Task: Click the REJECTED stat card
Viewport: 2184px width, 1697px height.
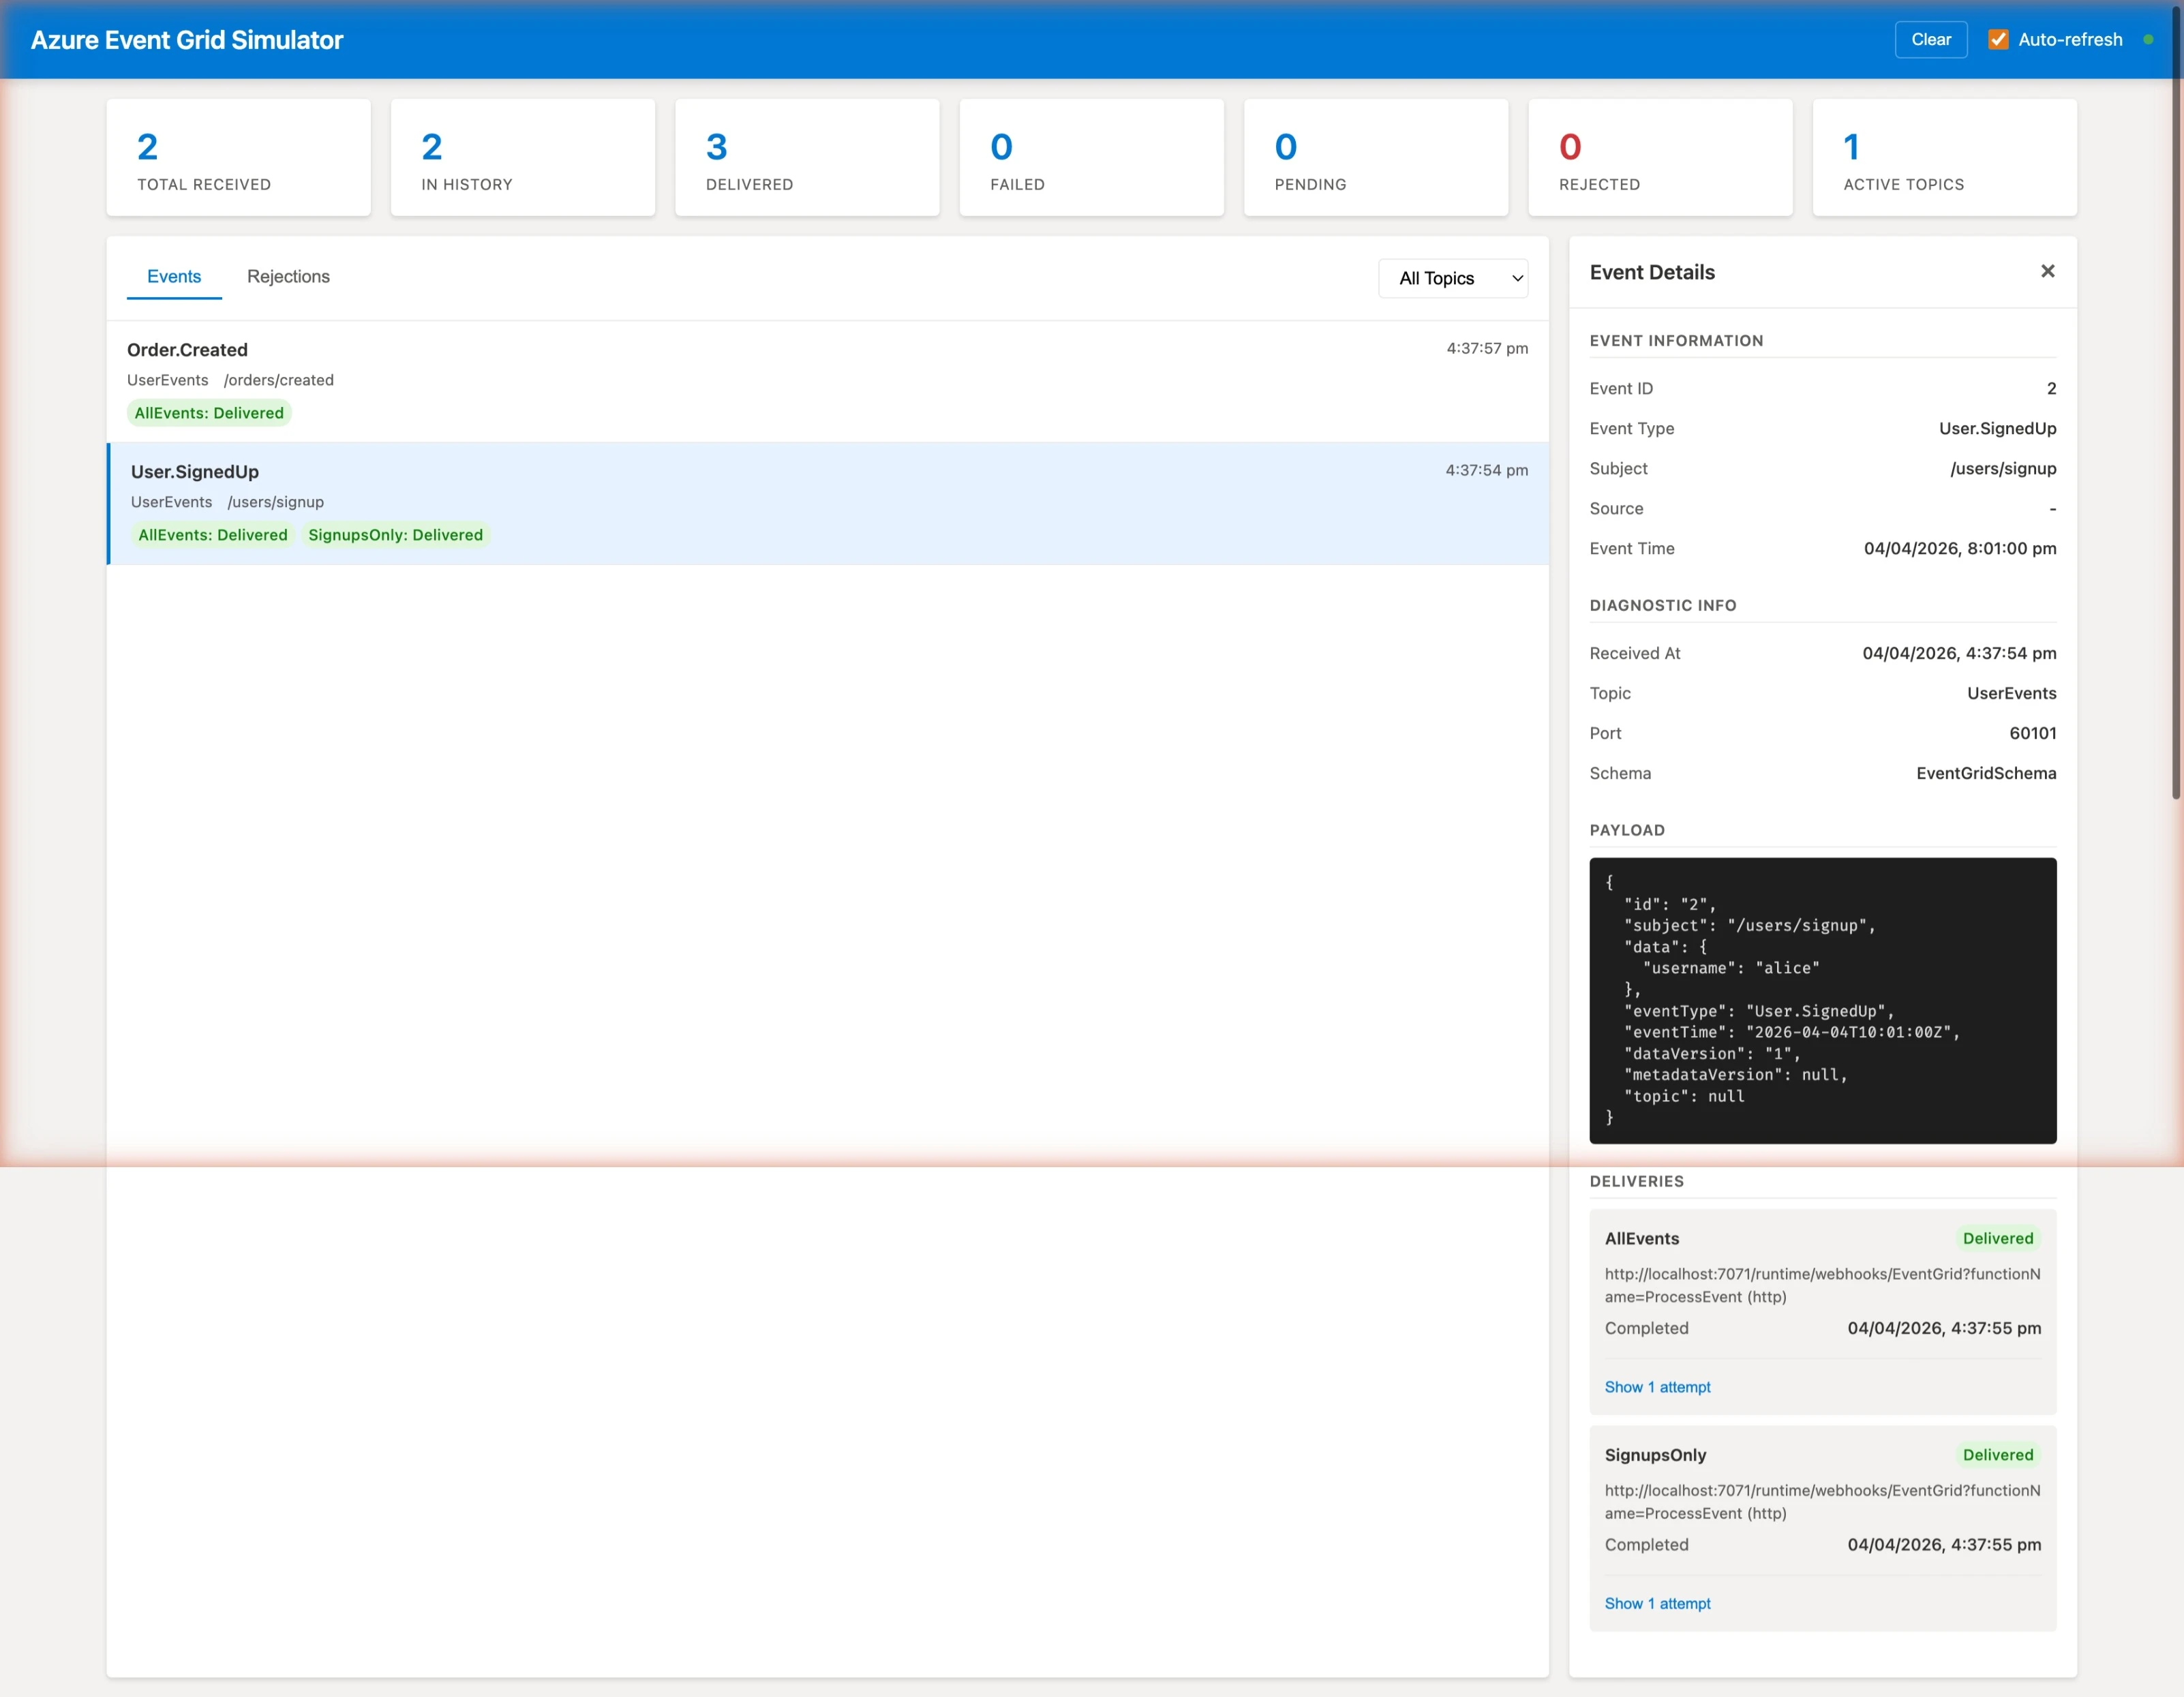Action: coord(1660,157)
